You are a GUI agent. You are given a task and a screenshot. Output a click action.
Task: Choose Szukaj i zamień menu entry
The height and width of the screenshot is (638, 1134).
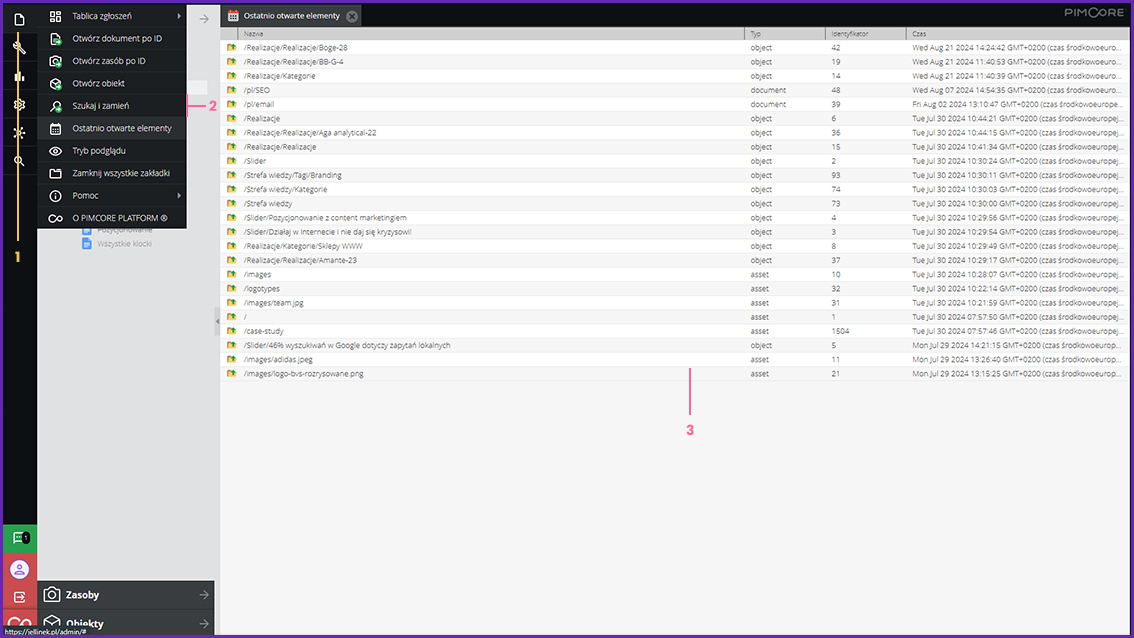pyautogui.click(x=100, y=106)
